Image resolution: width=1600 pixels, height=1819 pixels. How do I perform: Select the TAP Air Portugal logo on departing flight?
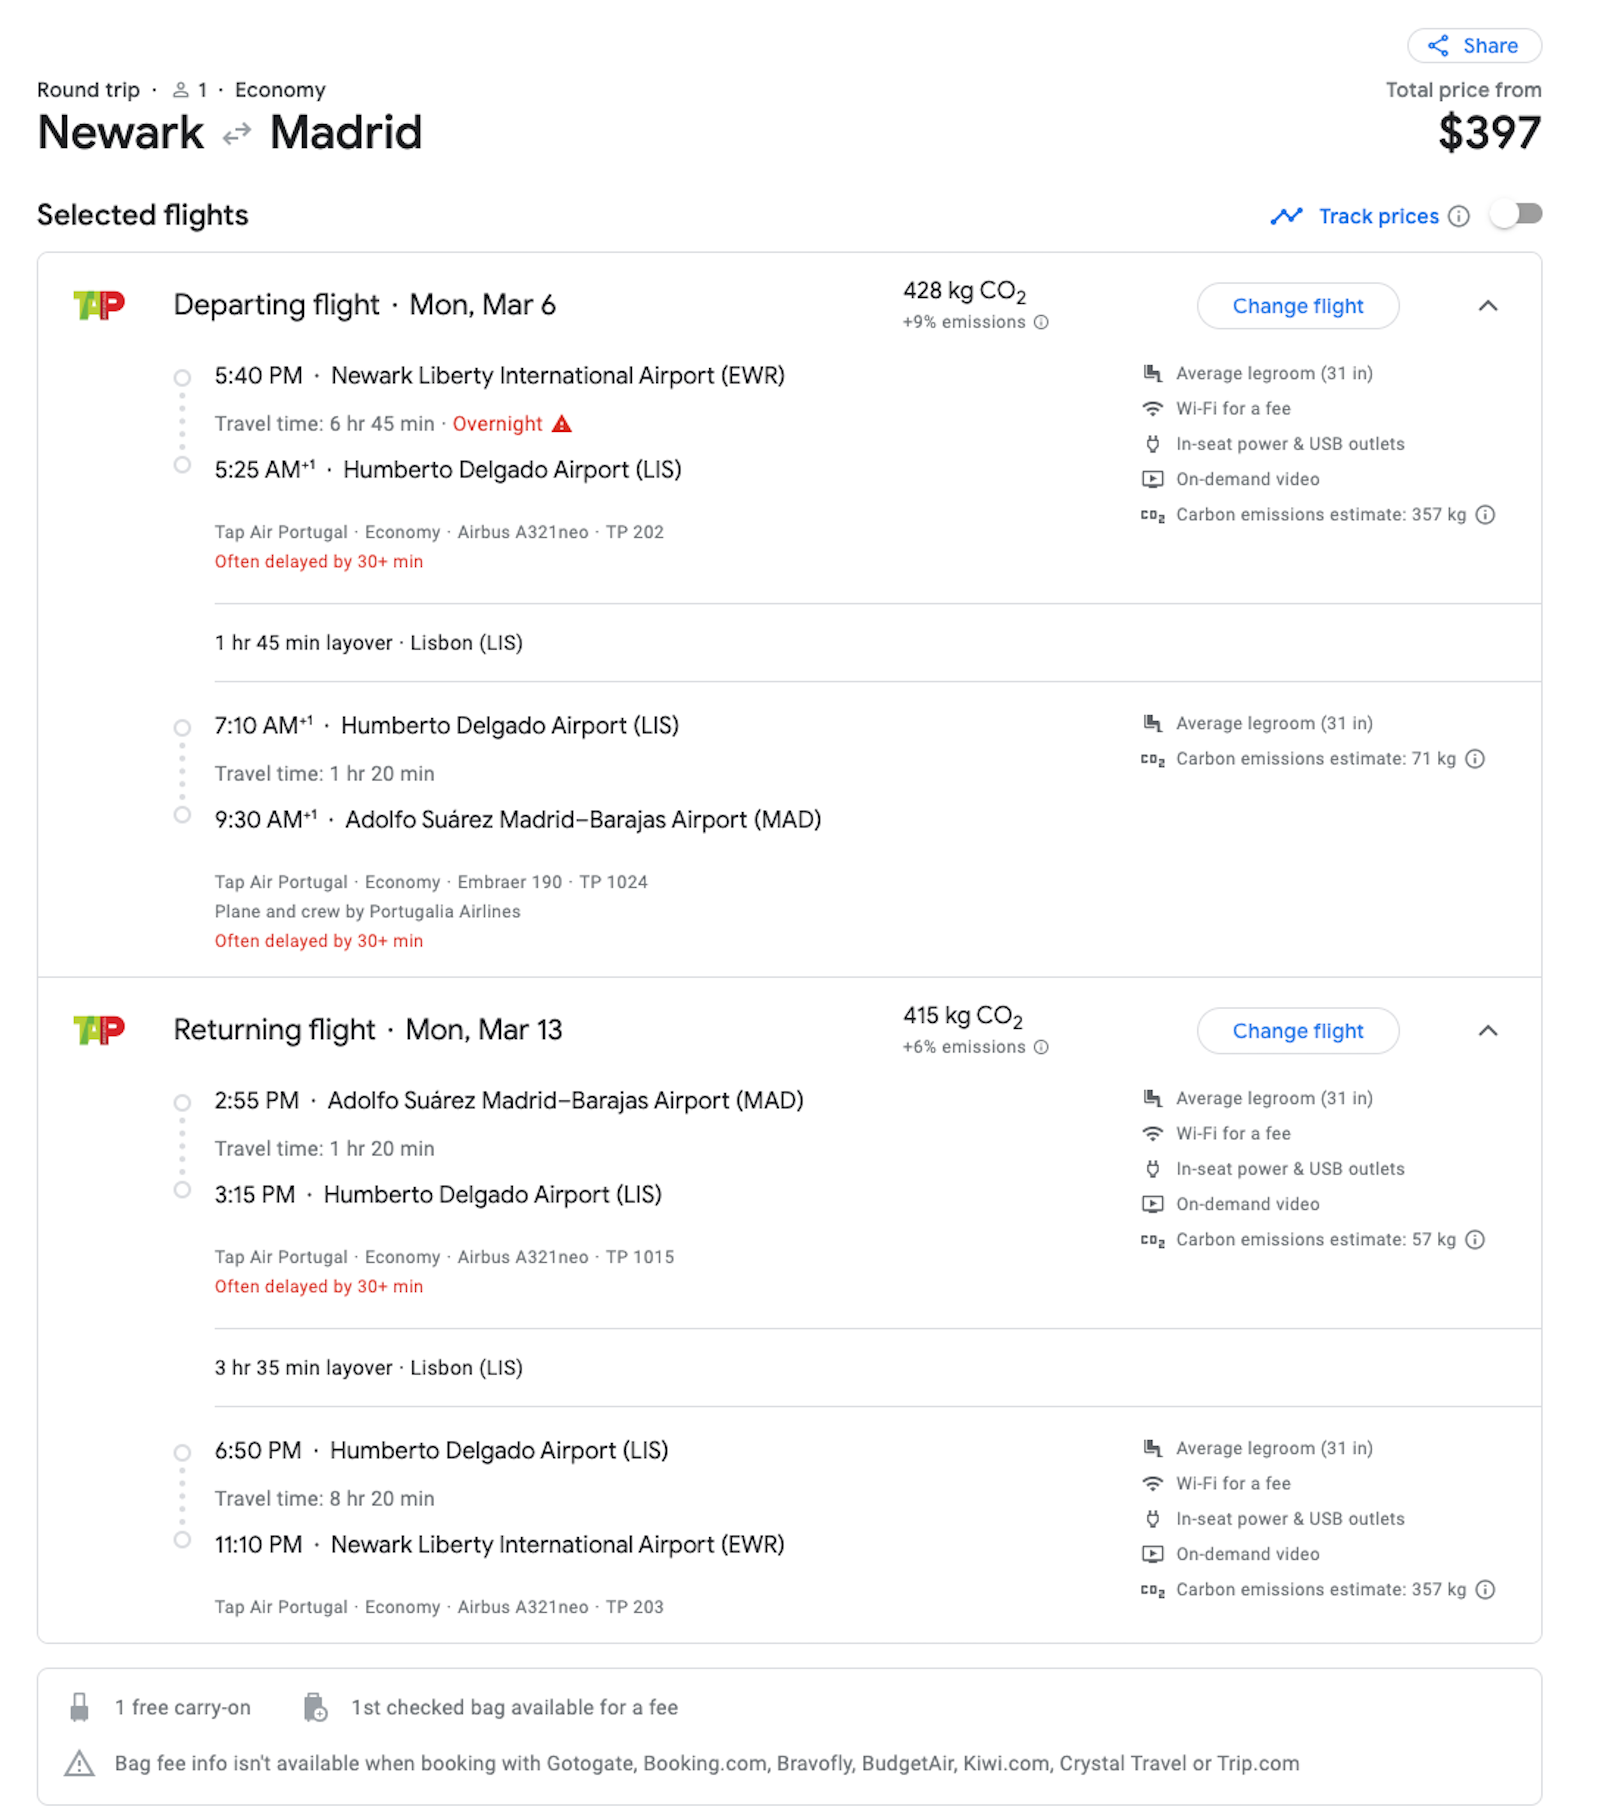[x=98, y=305]
